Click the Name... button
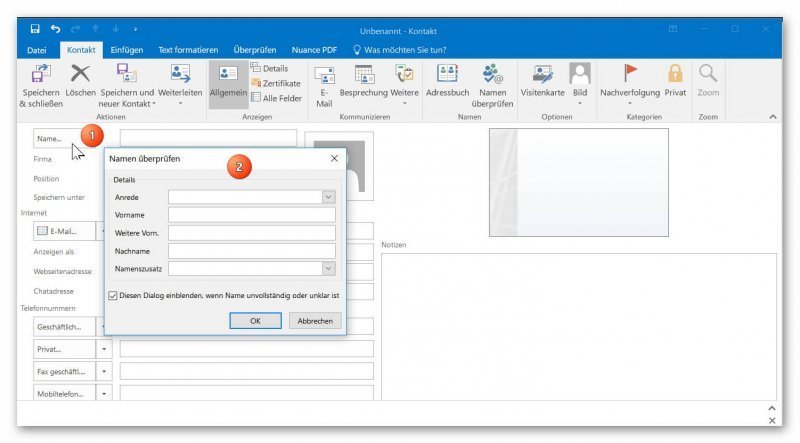Image resolution: width=800 pixels, height=443 pixels. point(56,138)
